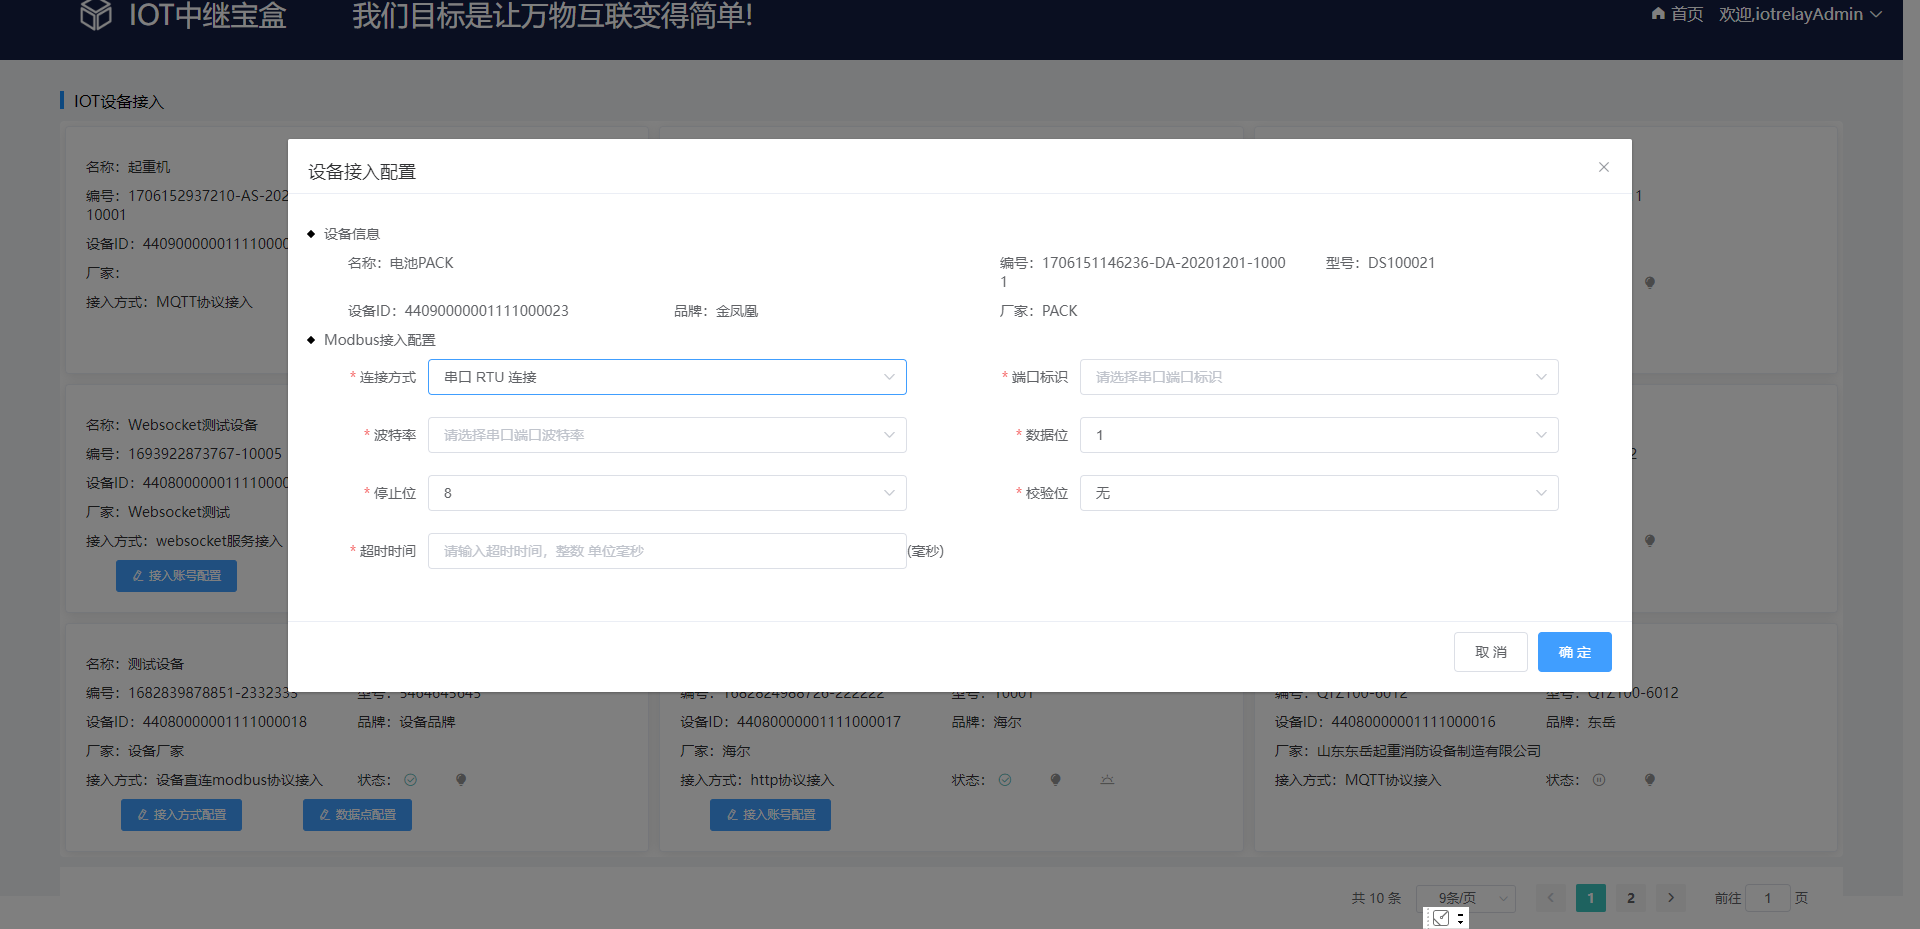Select the 首页 menu item
Screen dimensions: 1920x929
pyautogui.click(x=1685, y=14)
